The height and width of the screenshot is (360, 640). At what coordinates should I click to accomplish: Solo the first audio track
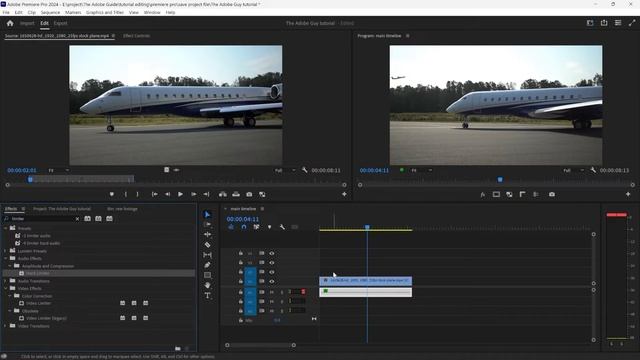pyautogui.click(x=282, y=292)
